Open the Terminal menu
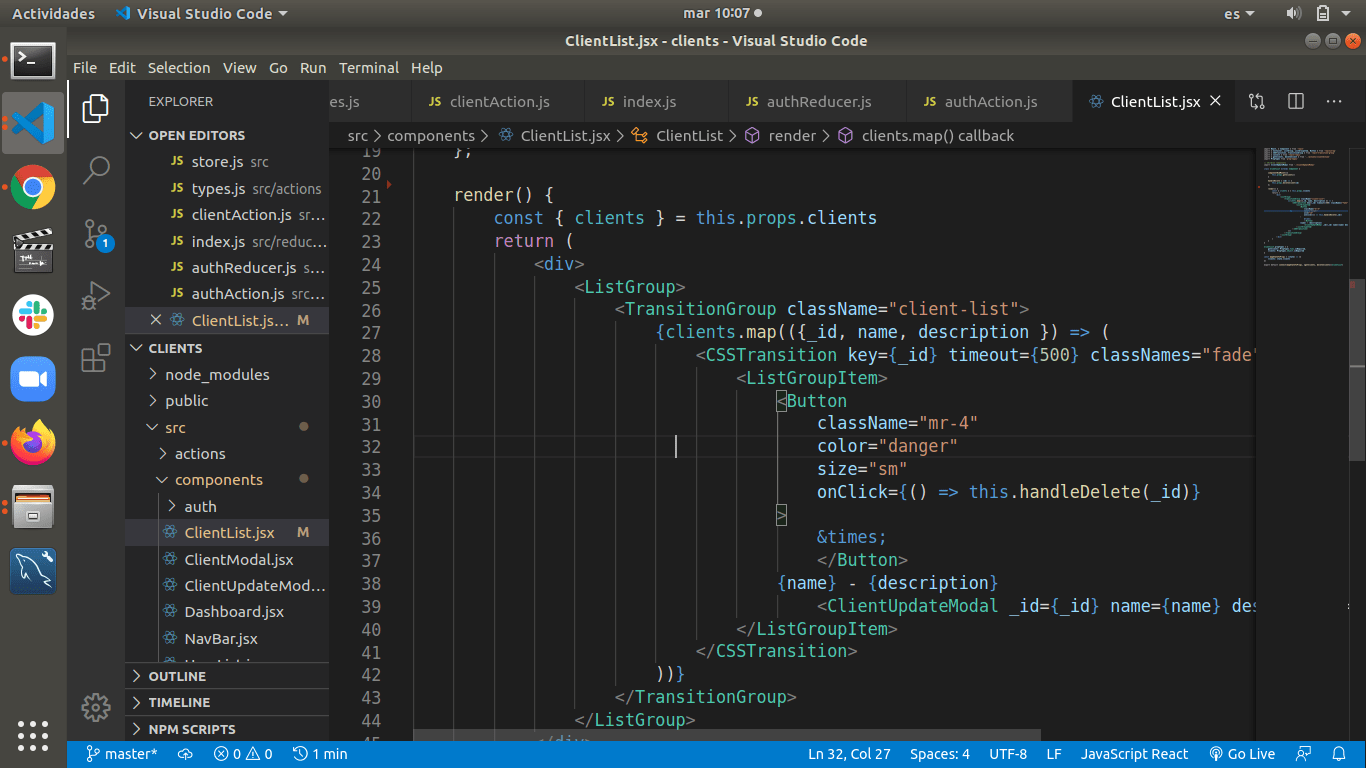The image size is (1366, 768). pyautogui.click(x=368, y=68)
